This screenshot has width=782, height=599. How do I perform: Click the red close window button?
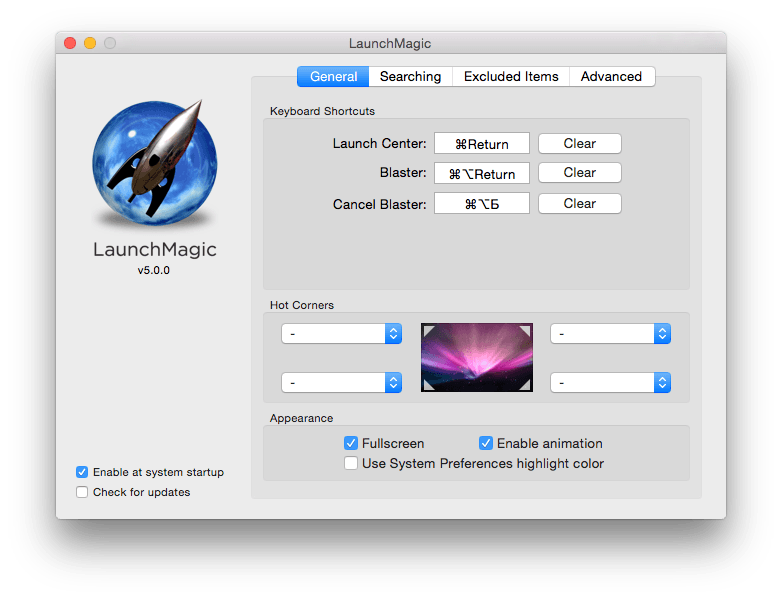click(x=70, y=43)
